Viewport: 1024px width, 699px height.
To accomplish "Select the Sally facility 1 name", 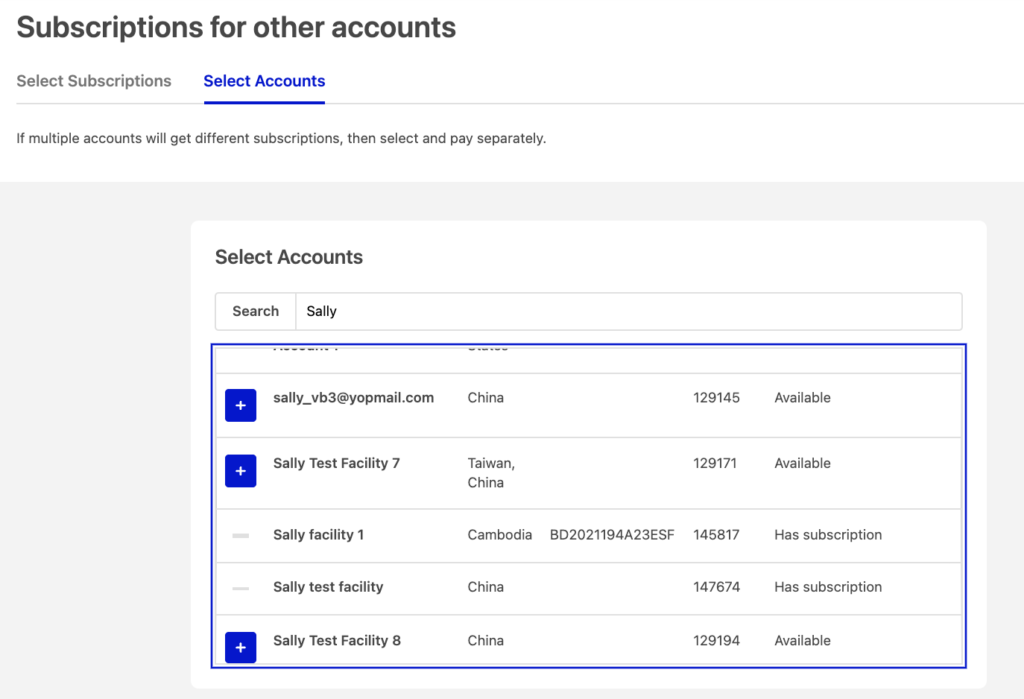I will (319, 534).
